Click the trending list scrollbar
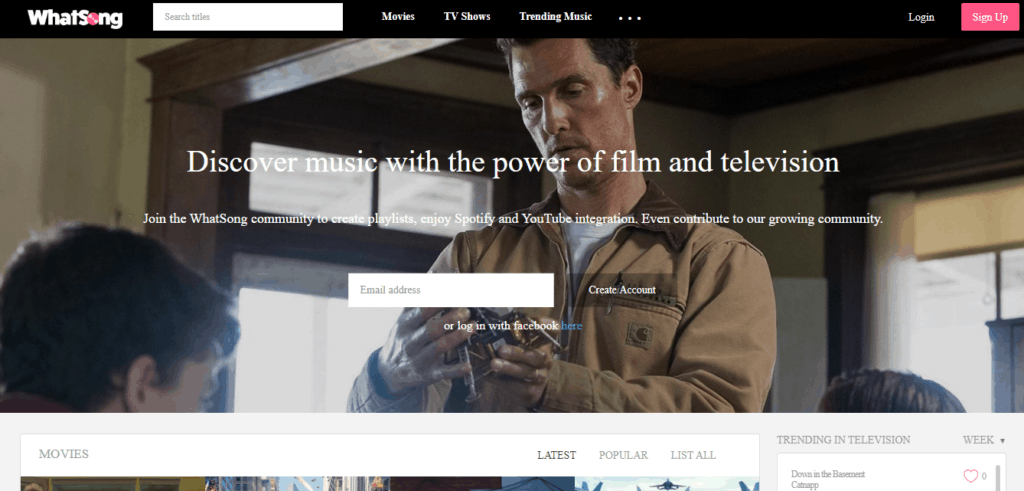This screenshot has width=1024, height=491. click(998, 477)
